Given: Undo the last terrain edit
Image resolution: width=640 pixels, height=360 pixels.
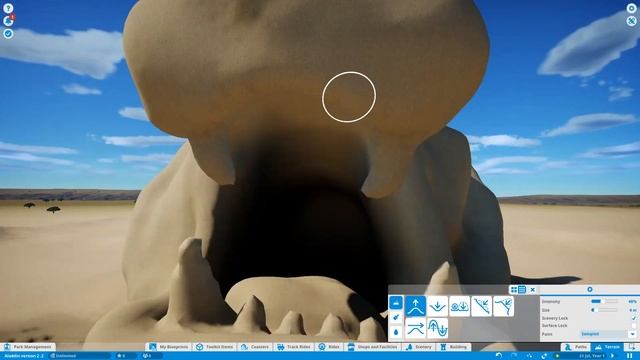Looking at the screenshot, I should (499, 356).
